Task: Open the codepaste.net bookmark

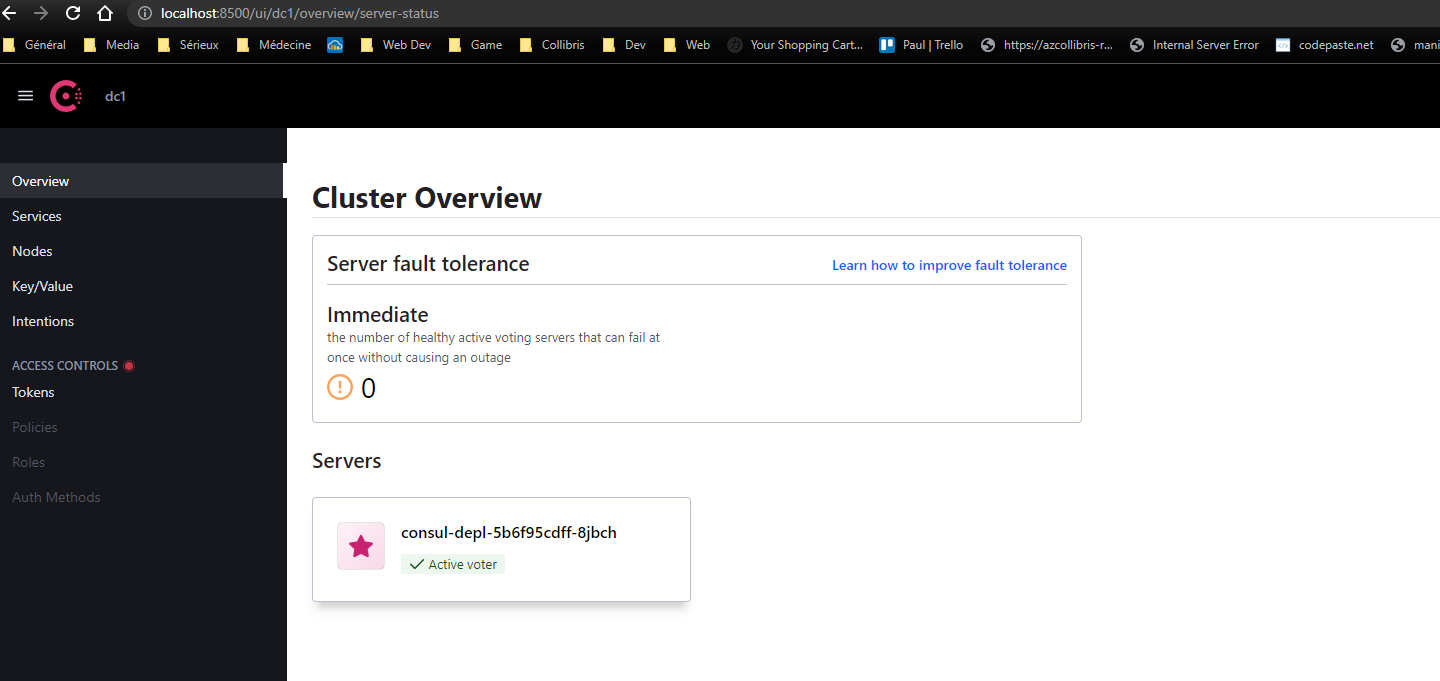Action: (x=1325, y=45)
